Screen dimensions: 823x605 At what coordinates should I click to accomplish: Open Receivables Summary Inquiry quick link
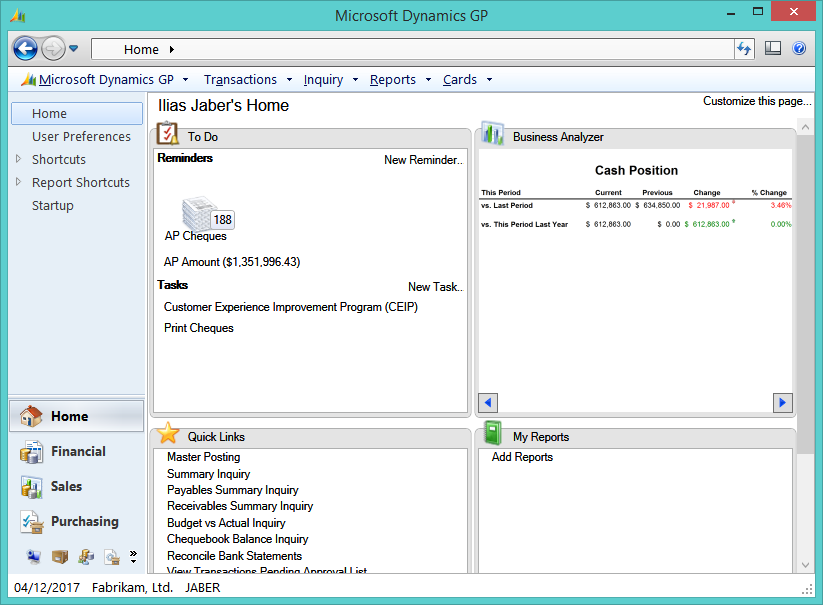pyautogui.click(x=240, y=506)
